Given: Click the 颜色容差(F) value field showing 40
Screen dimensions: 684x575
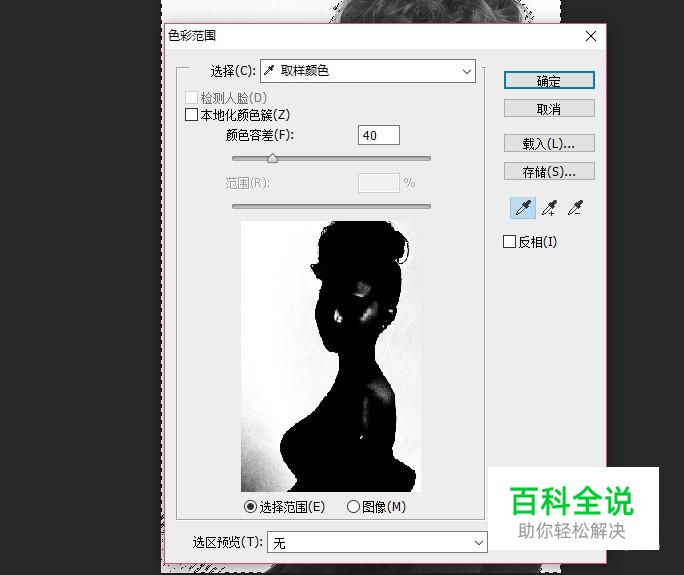Looking at the screenshot, I should tap(379, 135).
